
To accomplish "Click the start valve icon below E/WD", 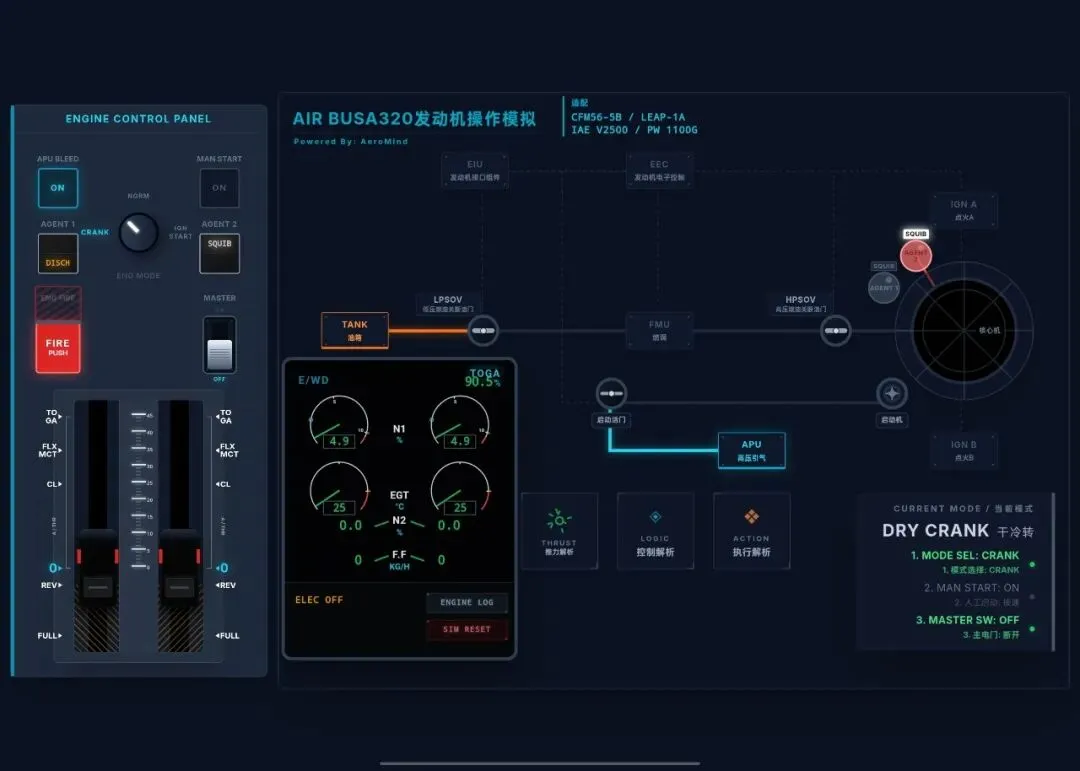I will click(x=611, y=393).
